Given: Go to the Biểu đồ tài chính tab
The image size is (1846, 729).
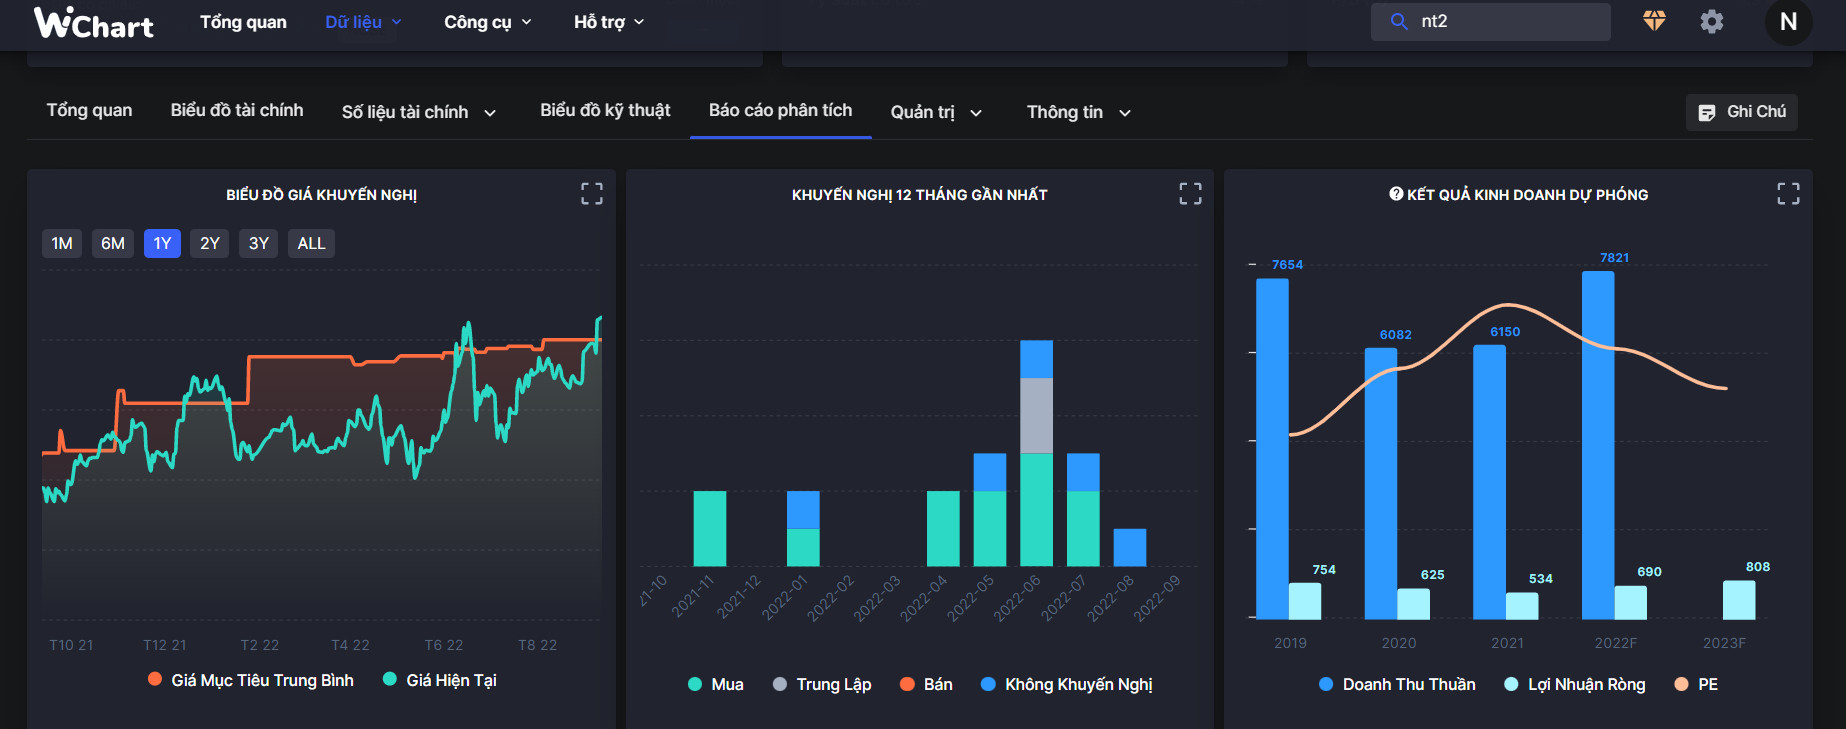Looking at the screenshot, I should tap(237, 110).
